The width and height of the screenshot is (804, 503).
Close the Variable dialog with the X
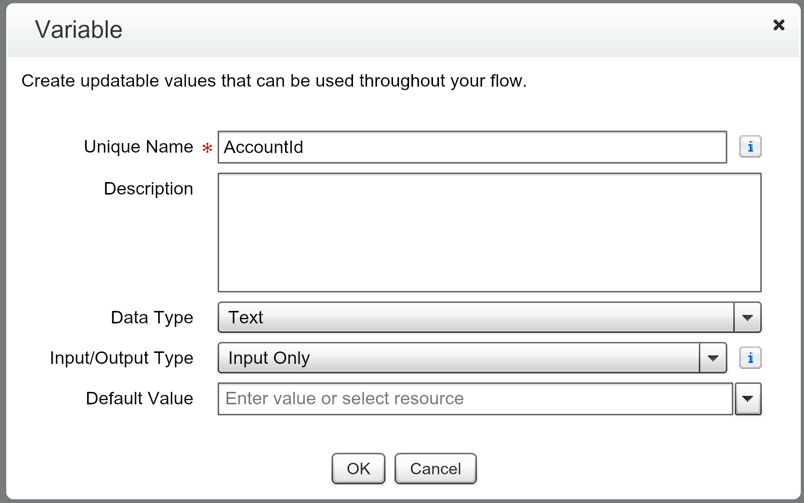[x=779, y=25]
